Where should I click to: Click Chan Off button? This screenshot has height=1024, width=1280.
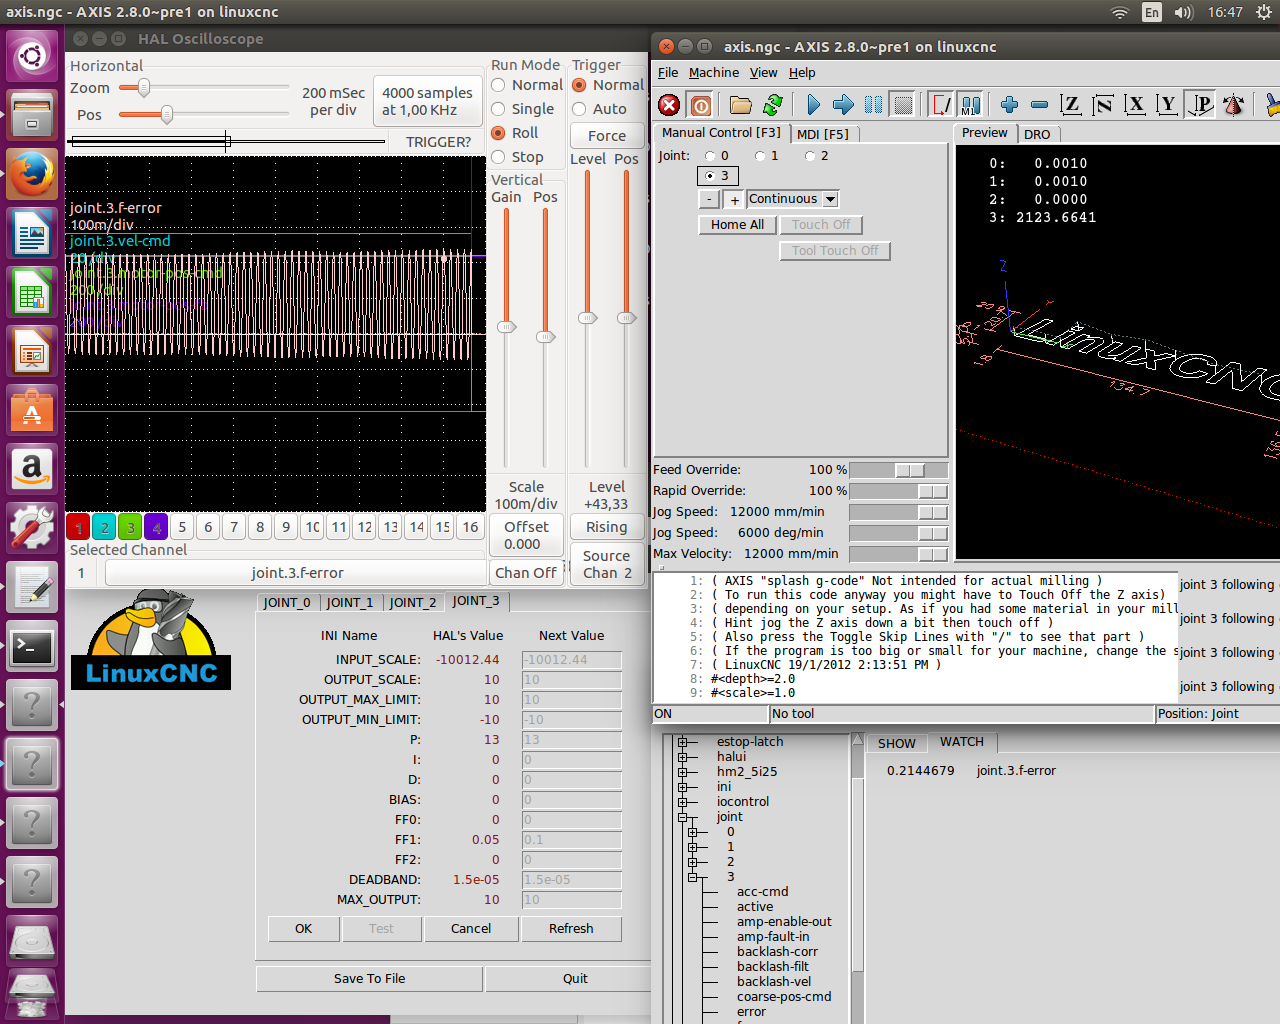[526, 573]
